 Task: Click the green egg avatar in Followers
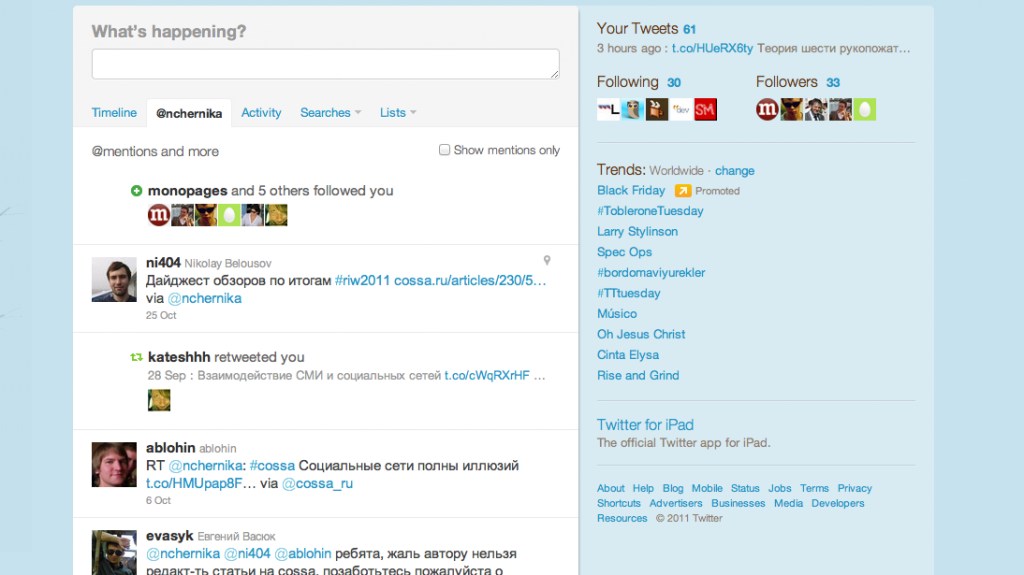pos(865,110)
